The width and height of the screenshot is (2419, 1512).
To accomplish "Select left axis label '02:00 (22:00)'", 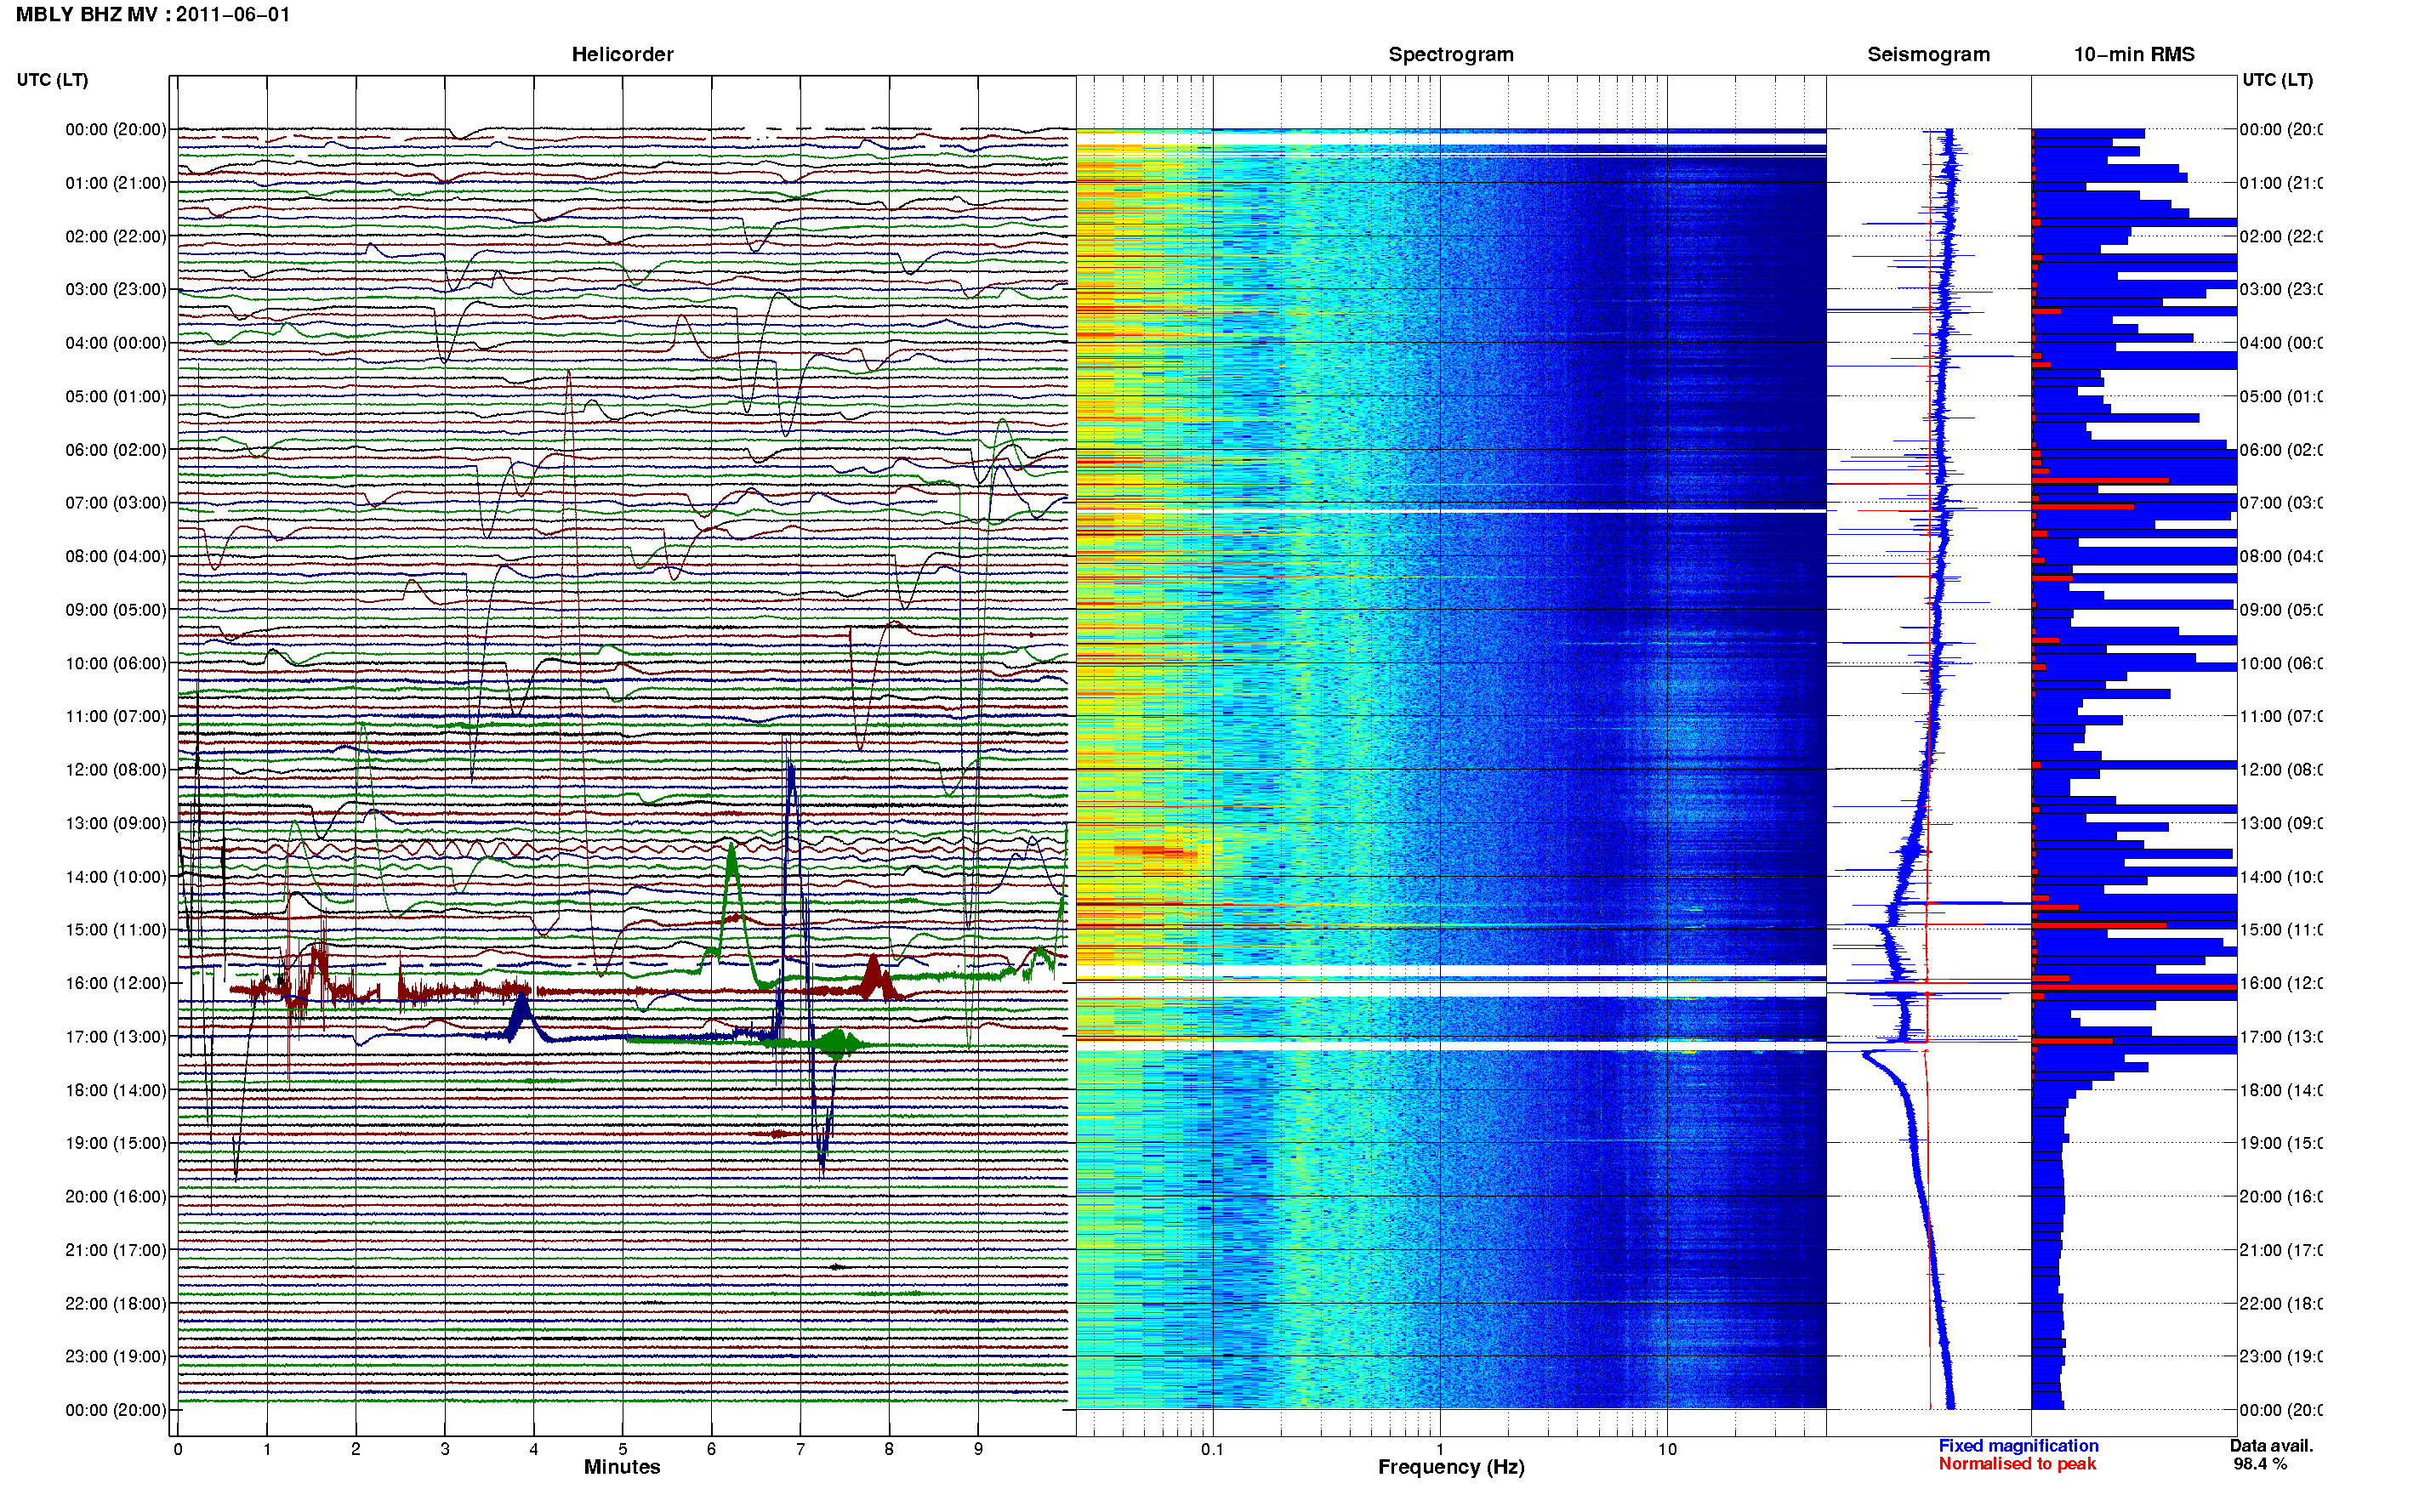I will pyautogui.click(x=116, y=236).
